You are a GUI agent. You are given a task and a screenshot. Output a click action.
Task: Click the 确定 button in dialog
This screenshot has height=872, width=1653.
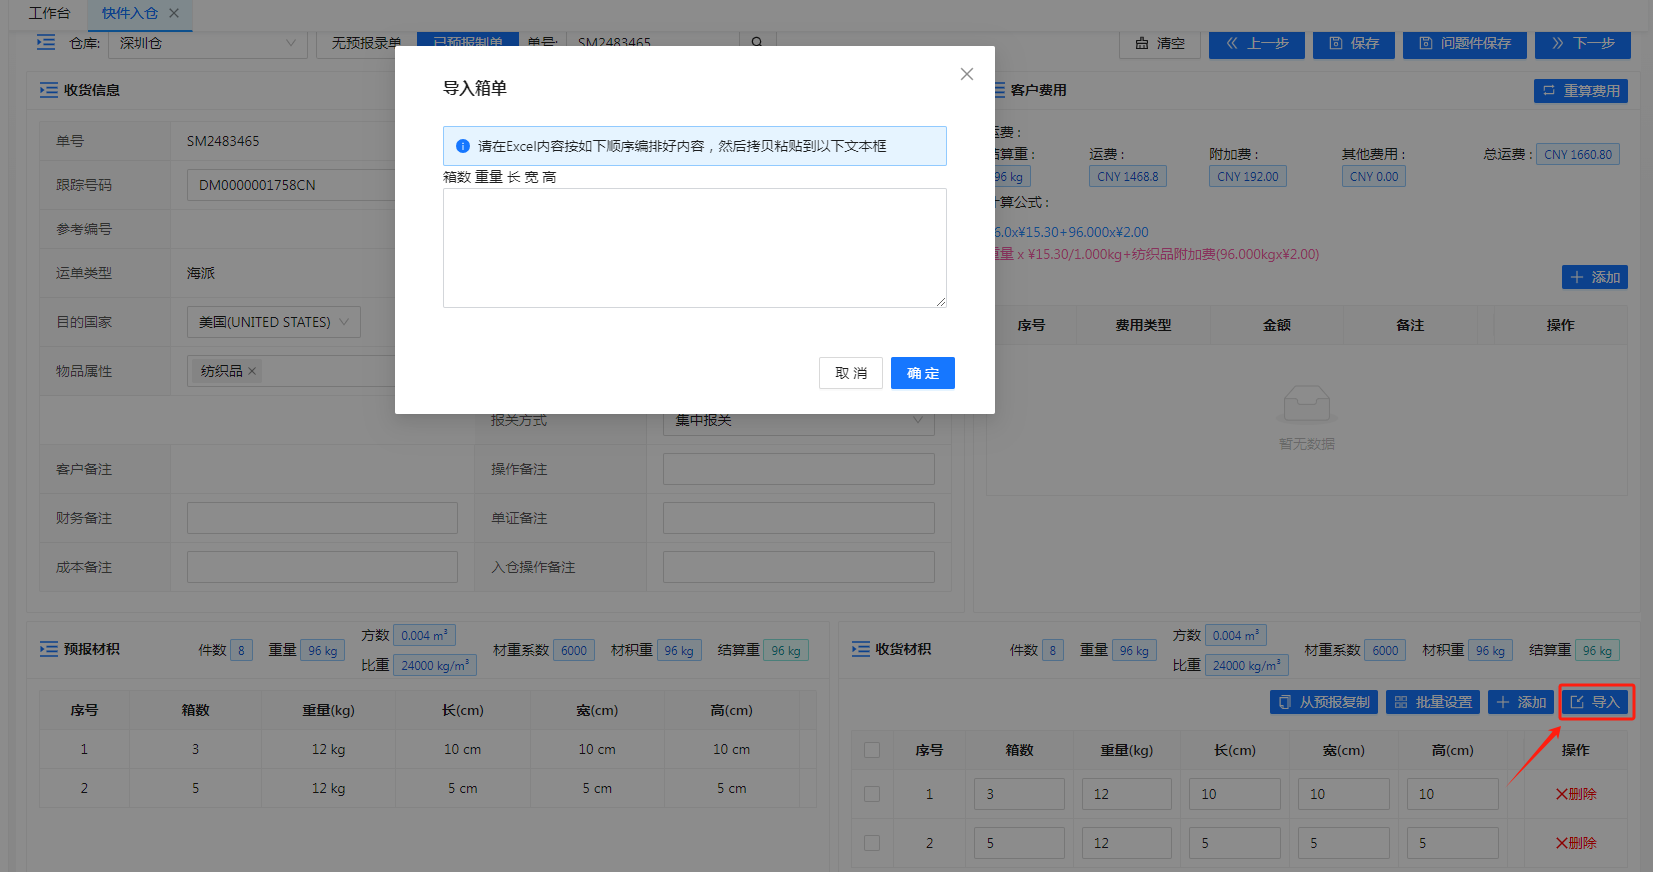point(922,373)
